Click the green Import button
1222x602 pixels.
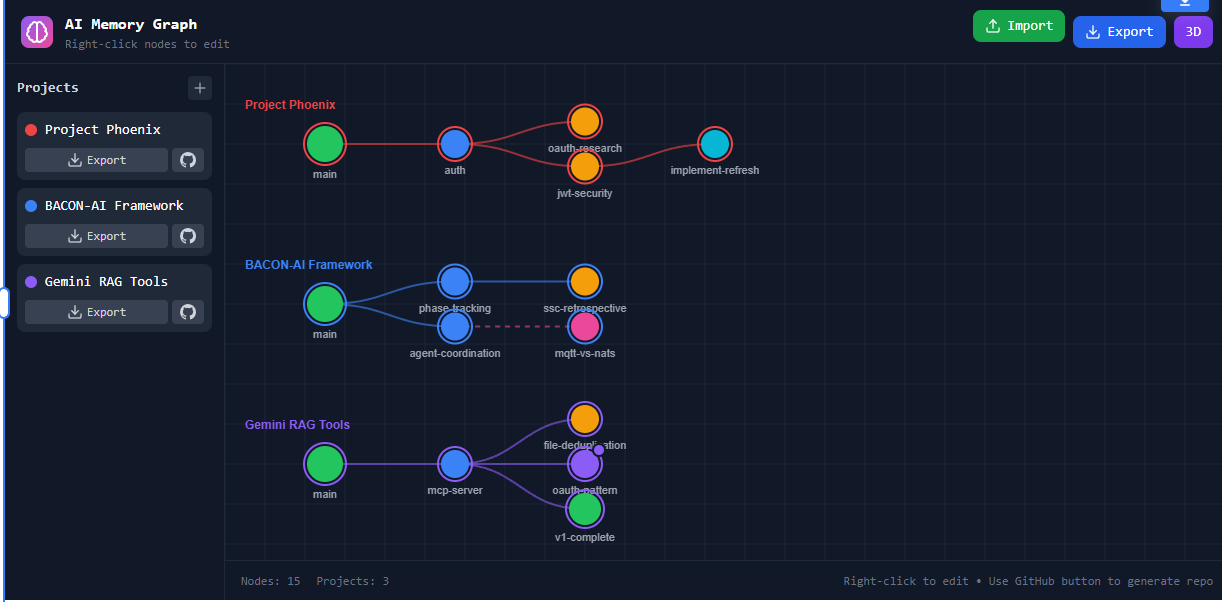point(1019,26)
